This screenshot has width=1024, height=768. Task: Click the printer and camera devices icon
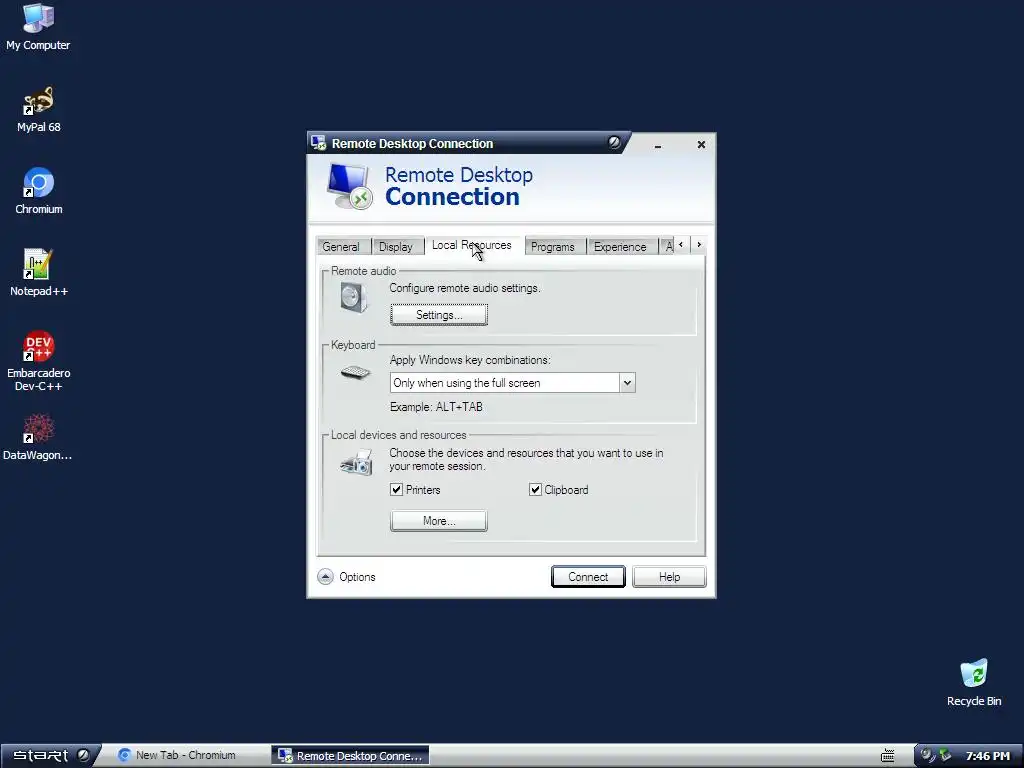coord(357,462)
